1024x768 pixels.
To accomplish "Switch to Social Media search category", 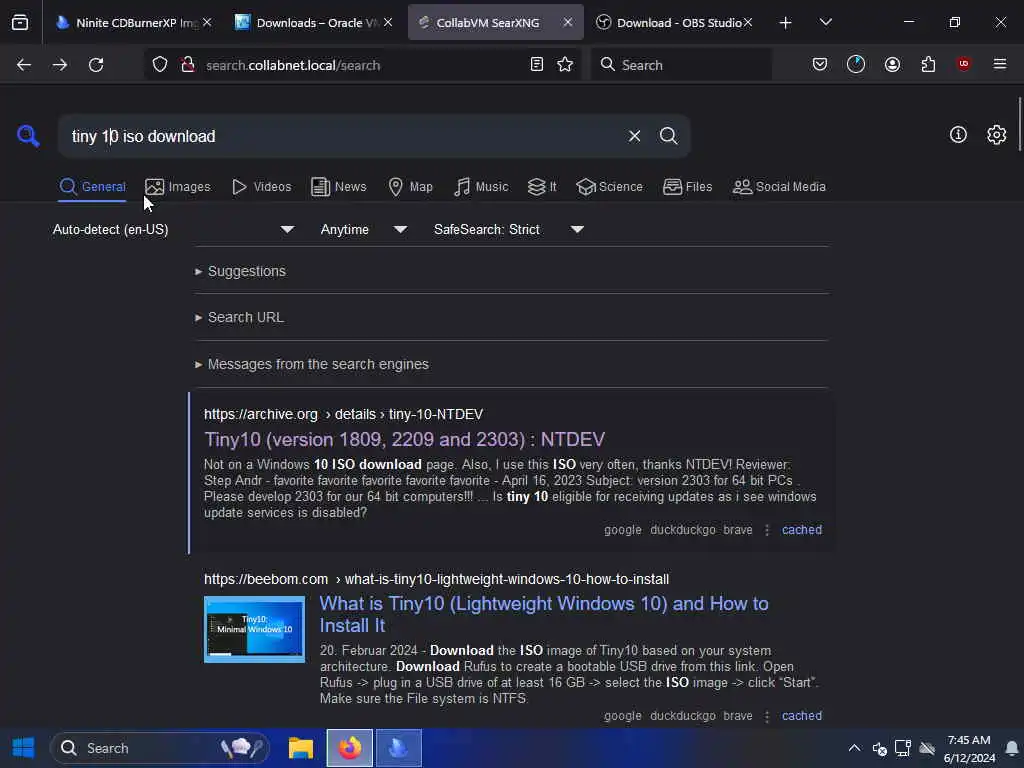I will (779, 187).
